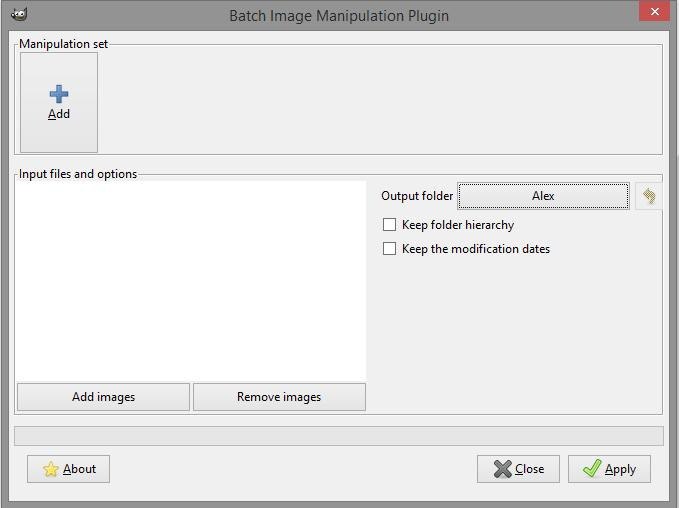Open the About dialog
The width and height of the screenshot is (679, 508).
68,469
